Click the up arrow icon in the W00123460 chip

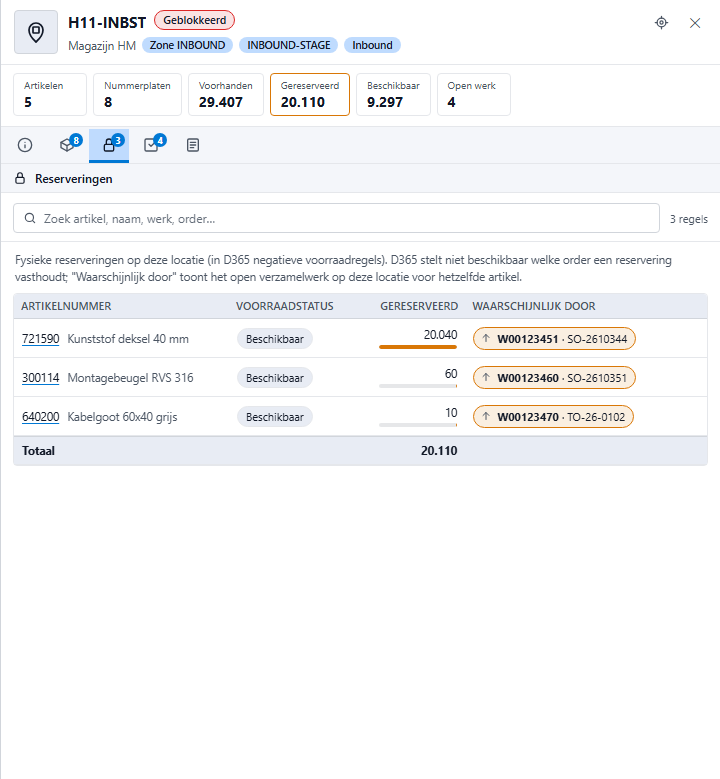pyautogui.click(x=486, y=378)
